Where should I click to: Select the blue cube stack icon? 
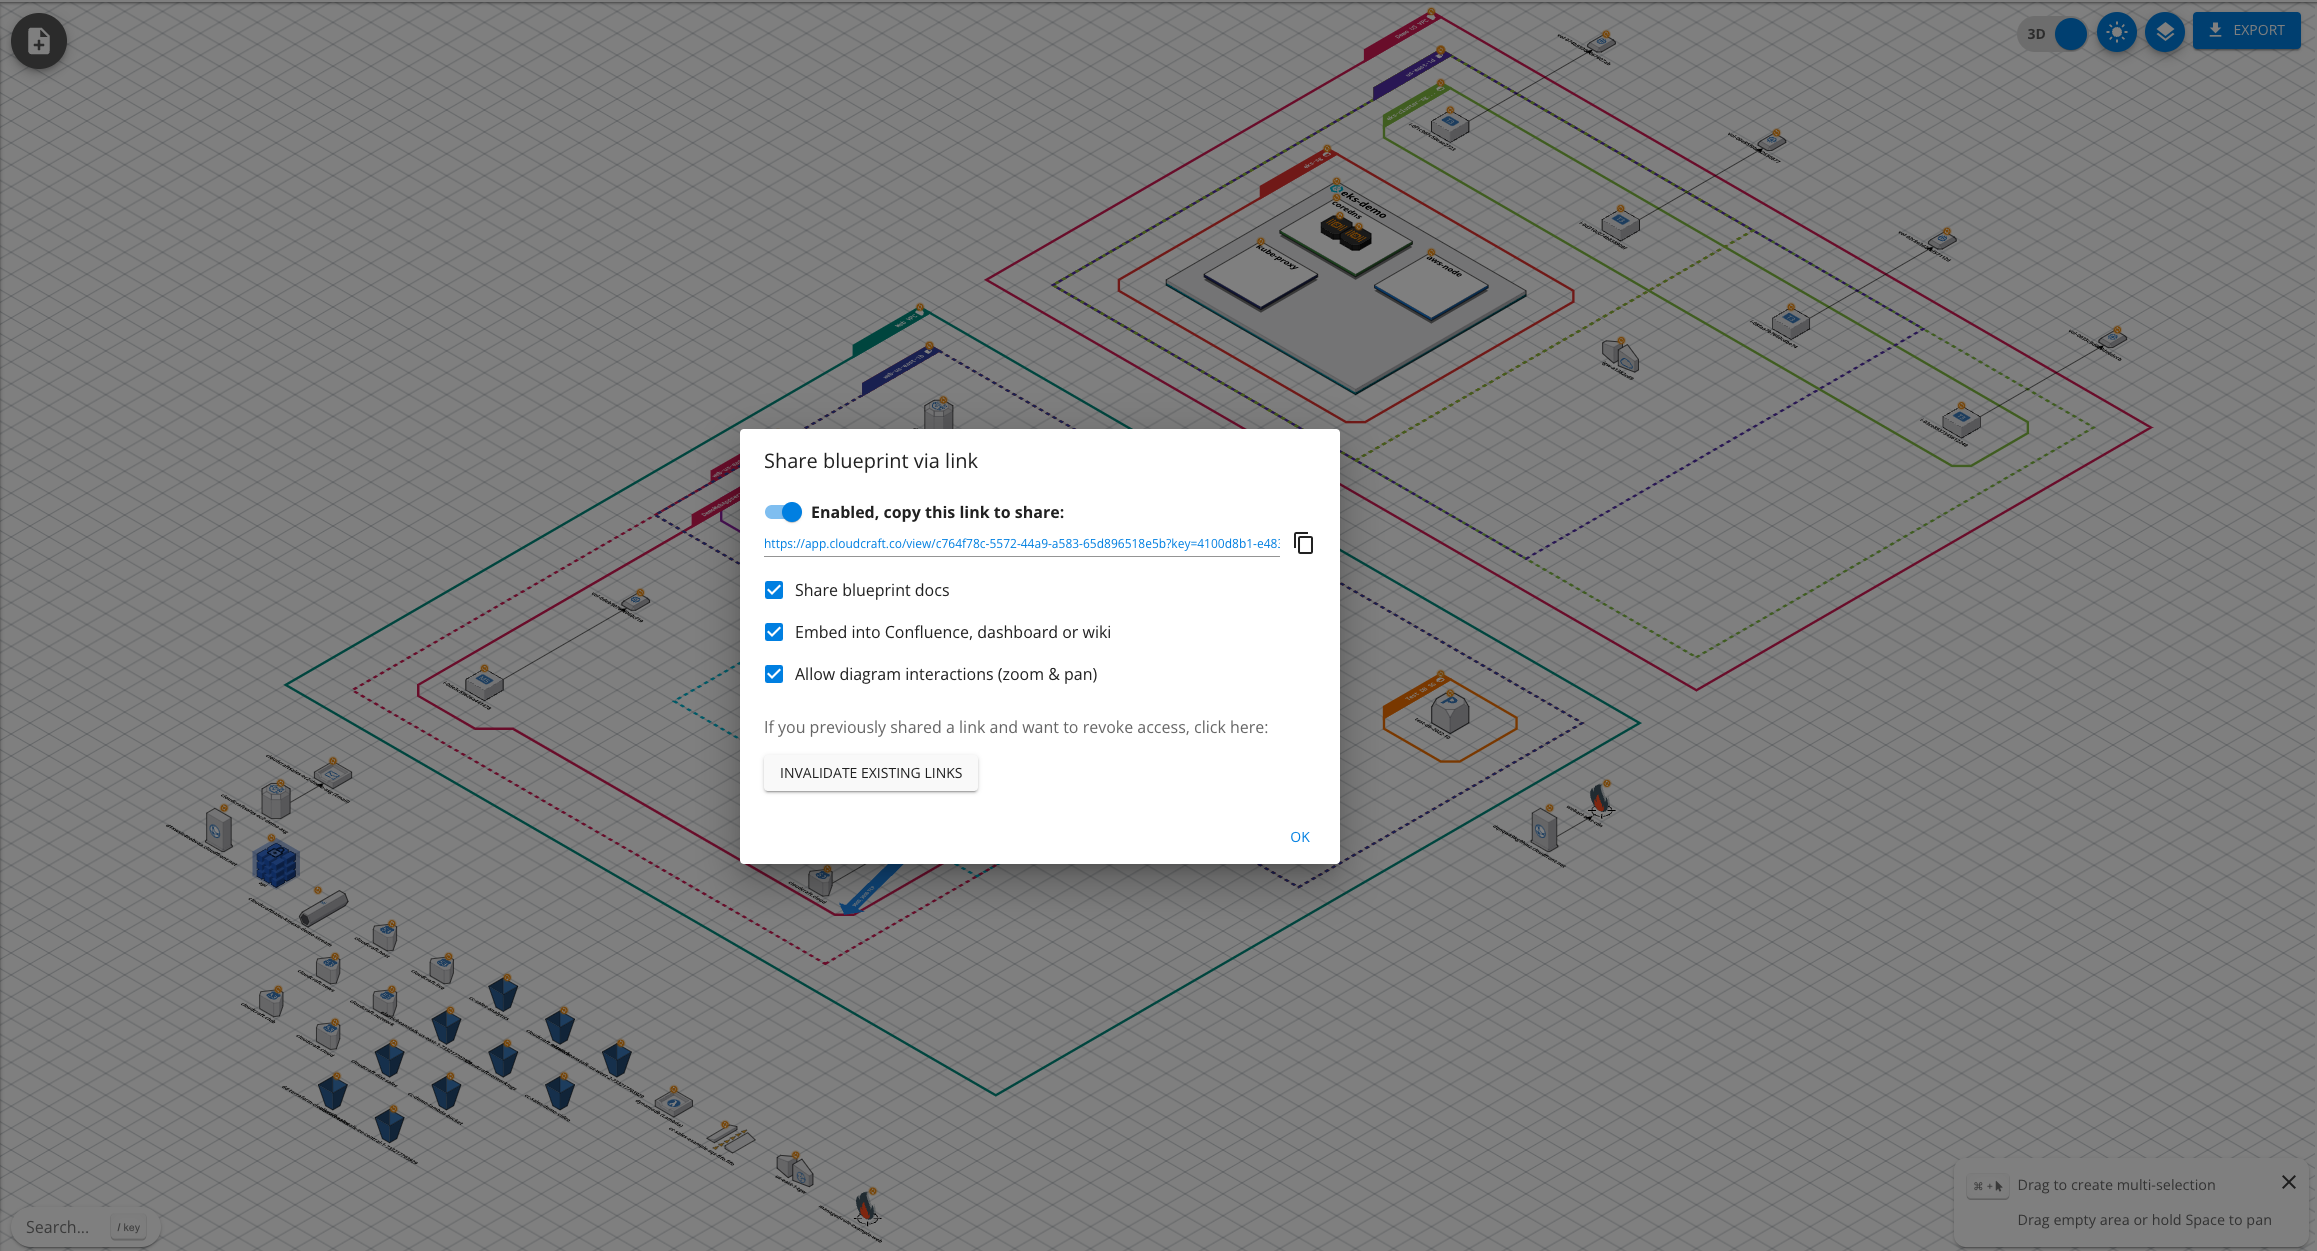pos(276,864)
